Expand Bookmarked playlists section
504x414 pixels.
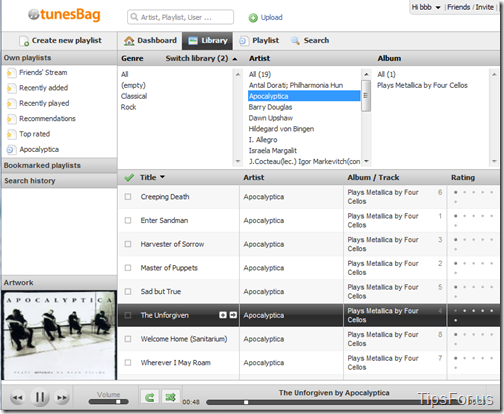[x=59, y=165]
